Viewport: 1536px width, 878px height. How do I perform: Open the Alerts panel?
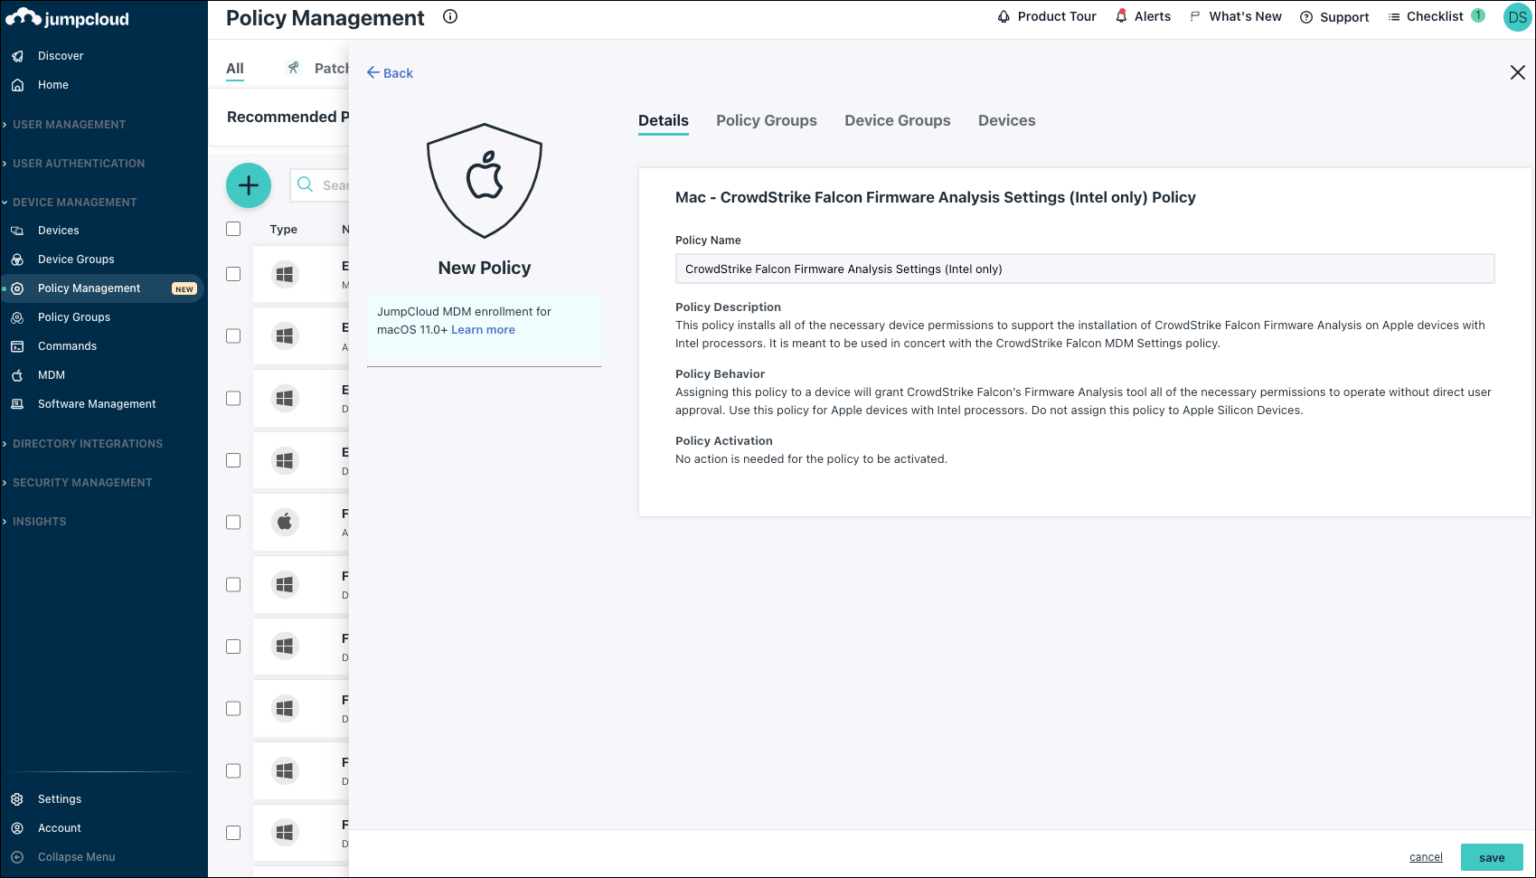tap(1143, 16)
